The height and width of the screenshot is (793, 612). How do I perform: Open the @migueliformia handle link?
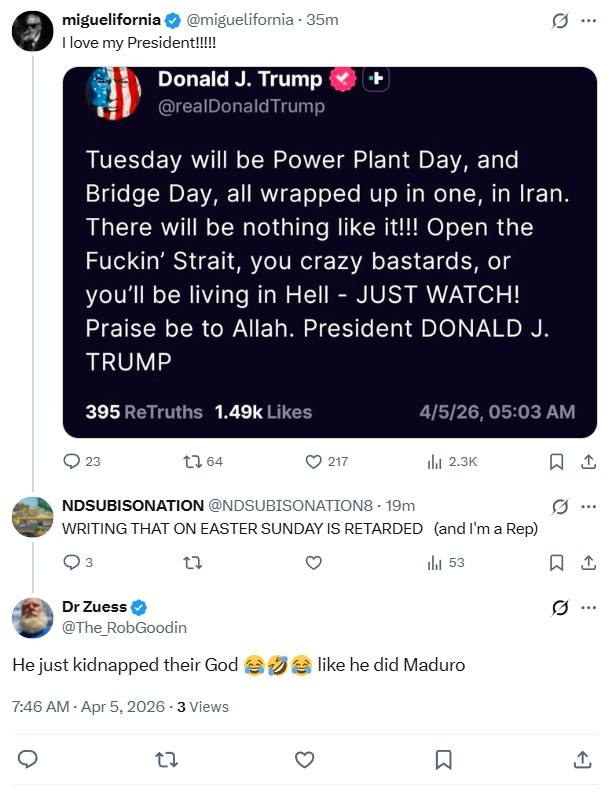pyautogui.click(x=240, y=20)
